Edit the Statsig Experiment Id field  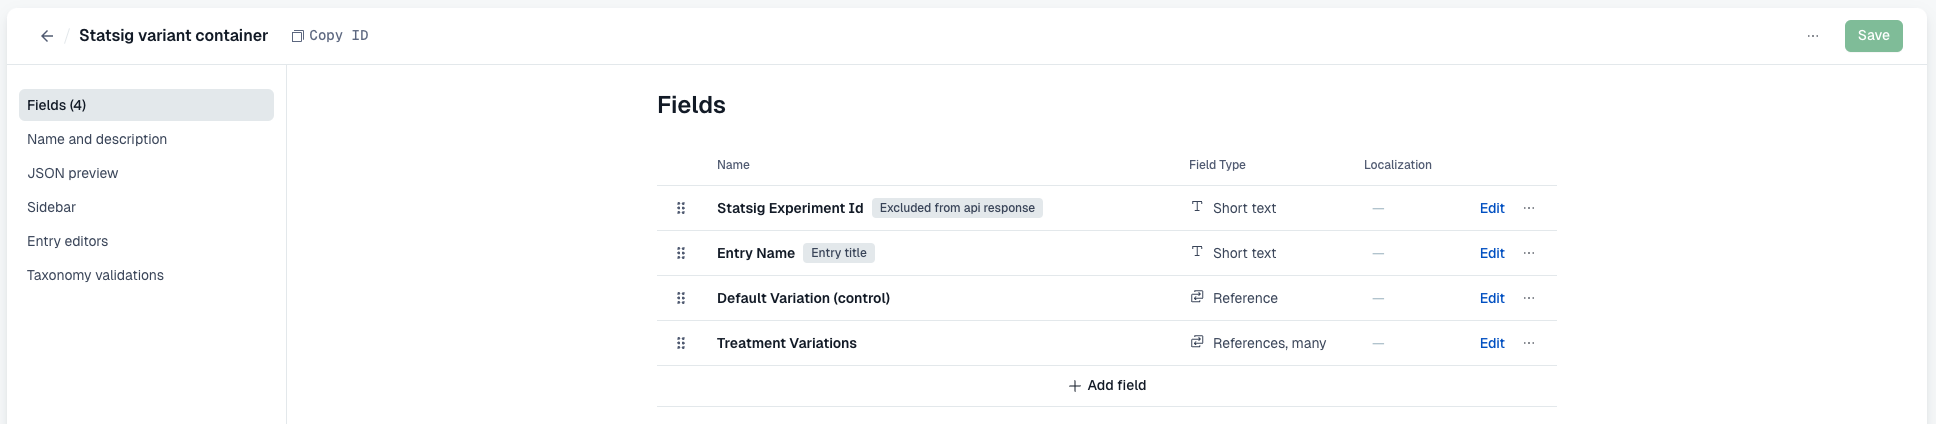pos(1492,208)
